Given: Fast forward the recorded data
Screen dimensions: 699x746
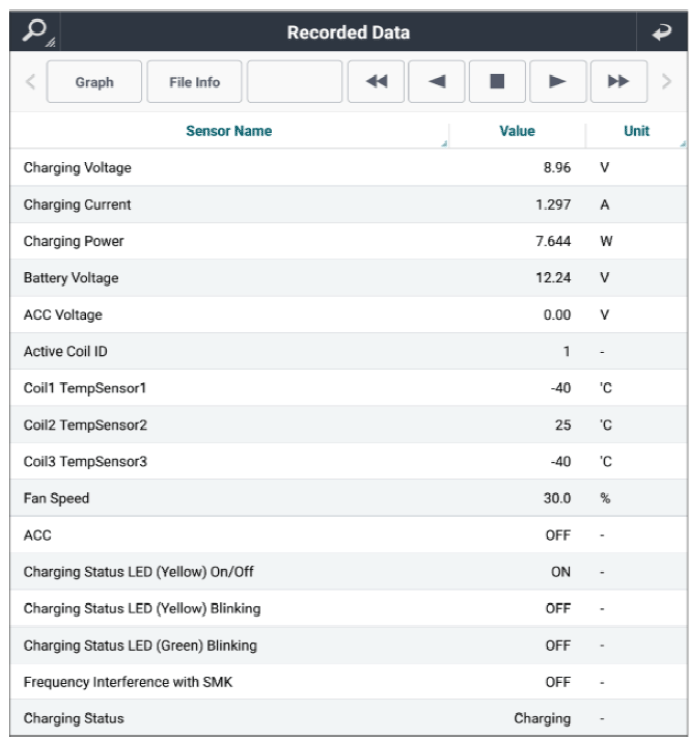Looking at the screenshot, I should coord(619,82).
